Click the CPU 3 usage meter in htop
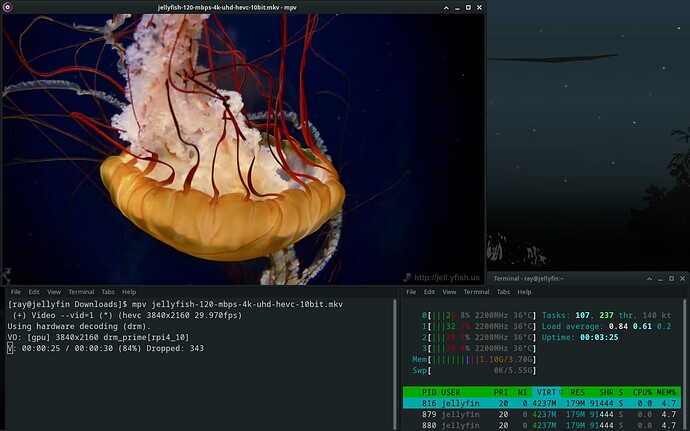This screenshot has width=690, height=431. 479,348
